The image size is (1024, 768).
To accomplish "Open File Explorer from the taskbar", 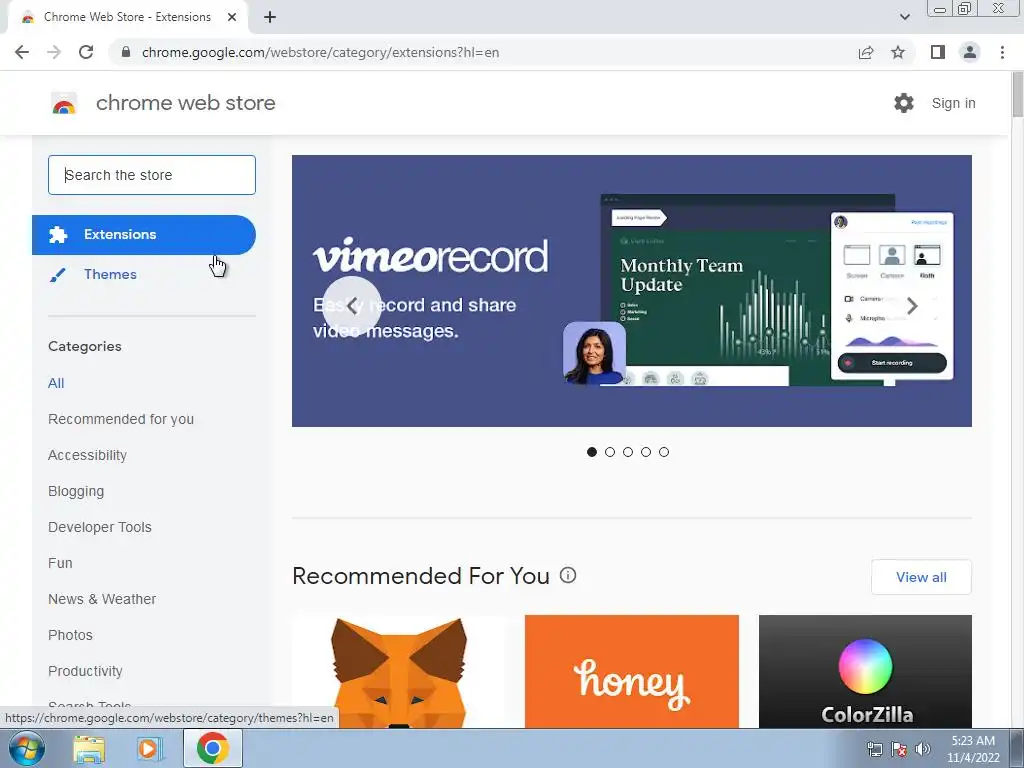I will point(89,749).
